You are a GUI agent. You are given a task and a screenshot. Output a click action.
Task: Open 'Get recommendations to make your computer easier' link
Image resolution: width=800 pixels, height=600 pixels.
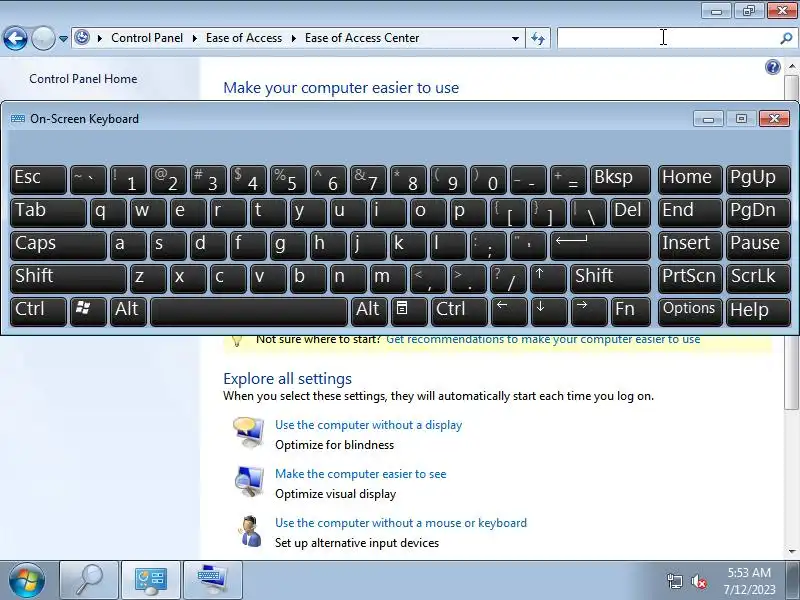tap(543, 339)
